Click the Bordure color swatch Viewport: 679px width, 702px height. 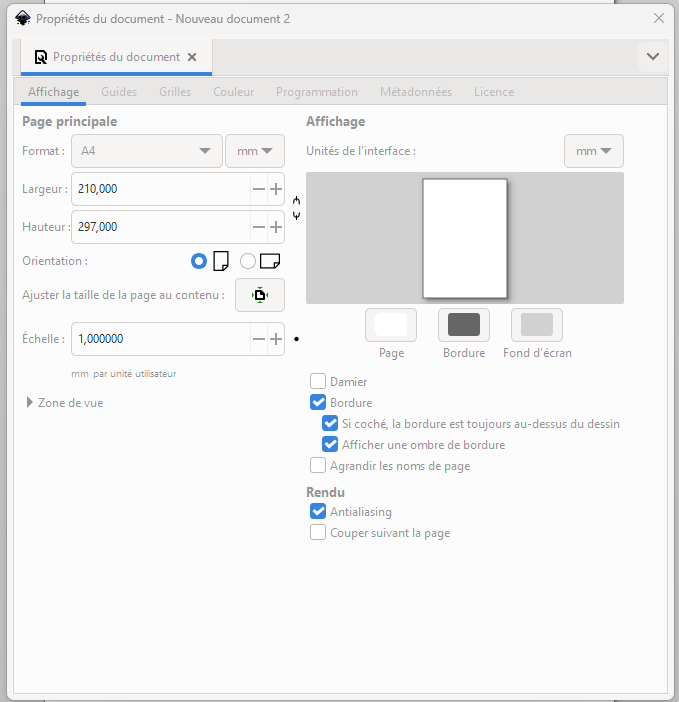click(x=464, y=325)
